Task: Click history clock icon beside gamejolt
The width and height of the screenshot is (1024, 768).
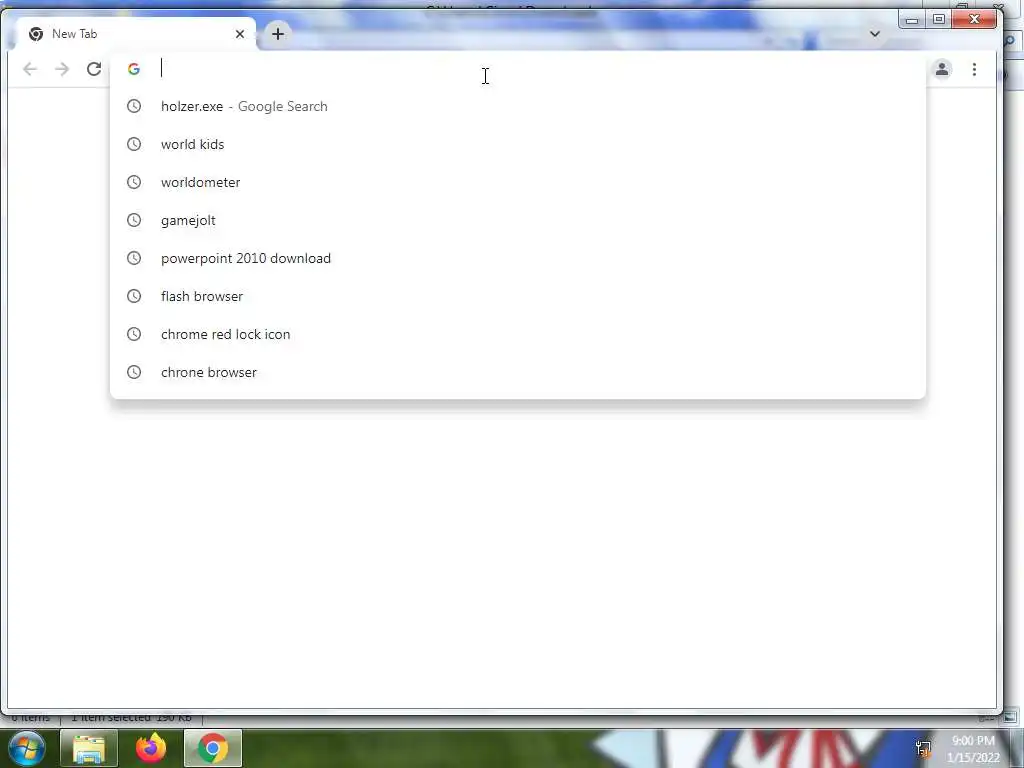Action: [134, 220]
